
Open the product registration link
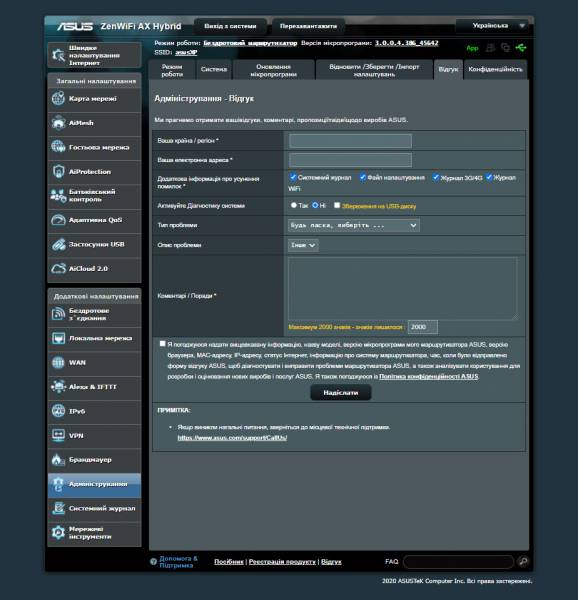coord(282,562)
